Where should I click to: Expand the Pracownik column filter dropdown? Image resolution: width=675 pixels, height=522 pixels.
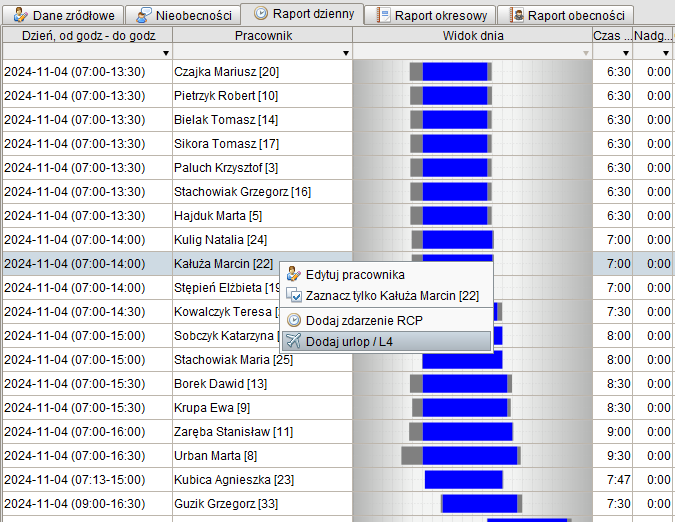click(x=346, y=52)
